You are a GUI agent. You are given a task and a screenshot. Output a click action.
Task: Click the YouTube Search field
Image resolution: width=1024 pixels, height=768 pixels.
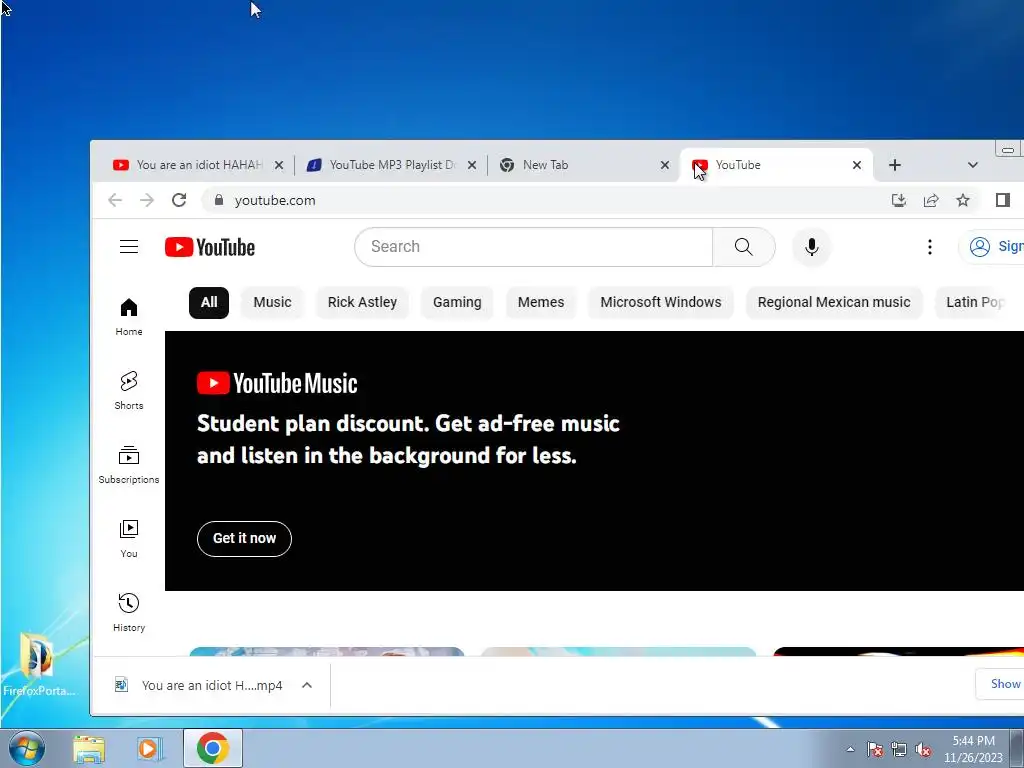click(534, 247)
